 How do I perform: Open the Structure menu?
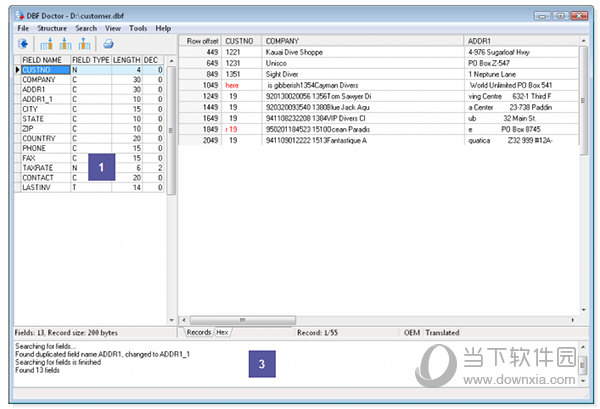point(52,28)
